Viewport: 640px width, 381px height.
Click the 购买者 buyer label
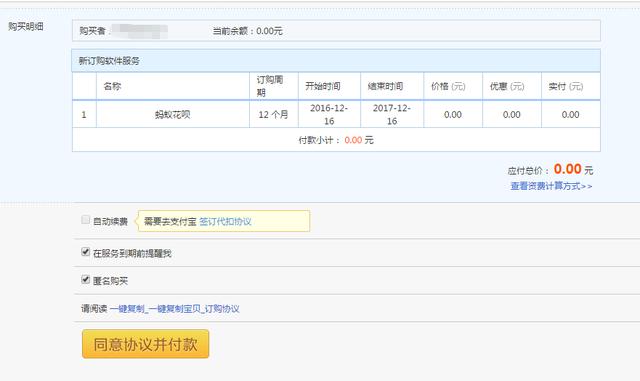pyautogui.click(x=92, y=31)
